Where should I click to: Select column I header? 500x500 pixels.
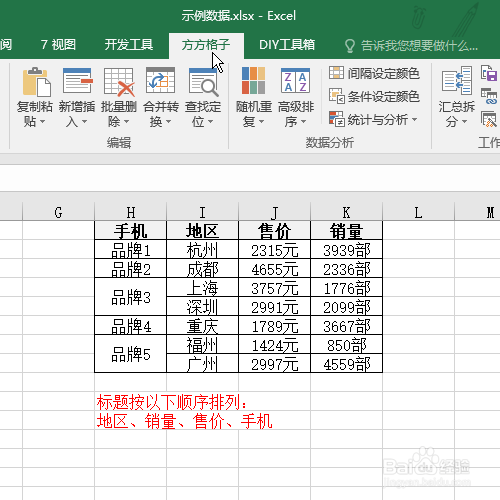click(x=202, y=212)
